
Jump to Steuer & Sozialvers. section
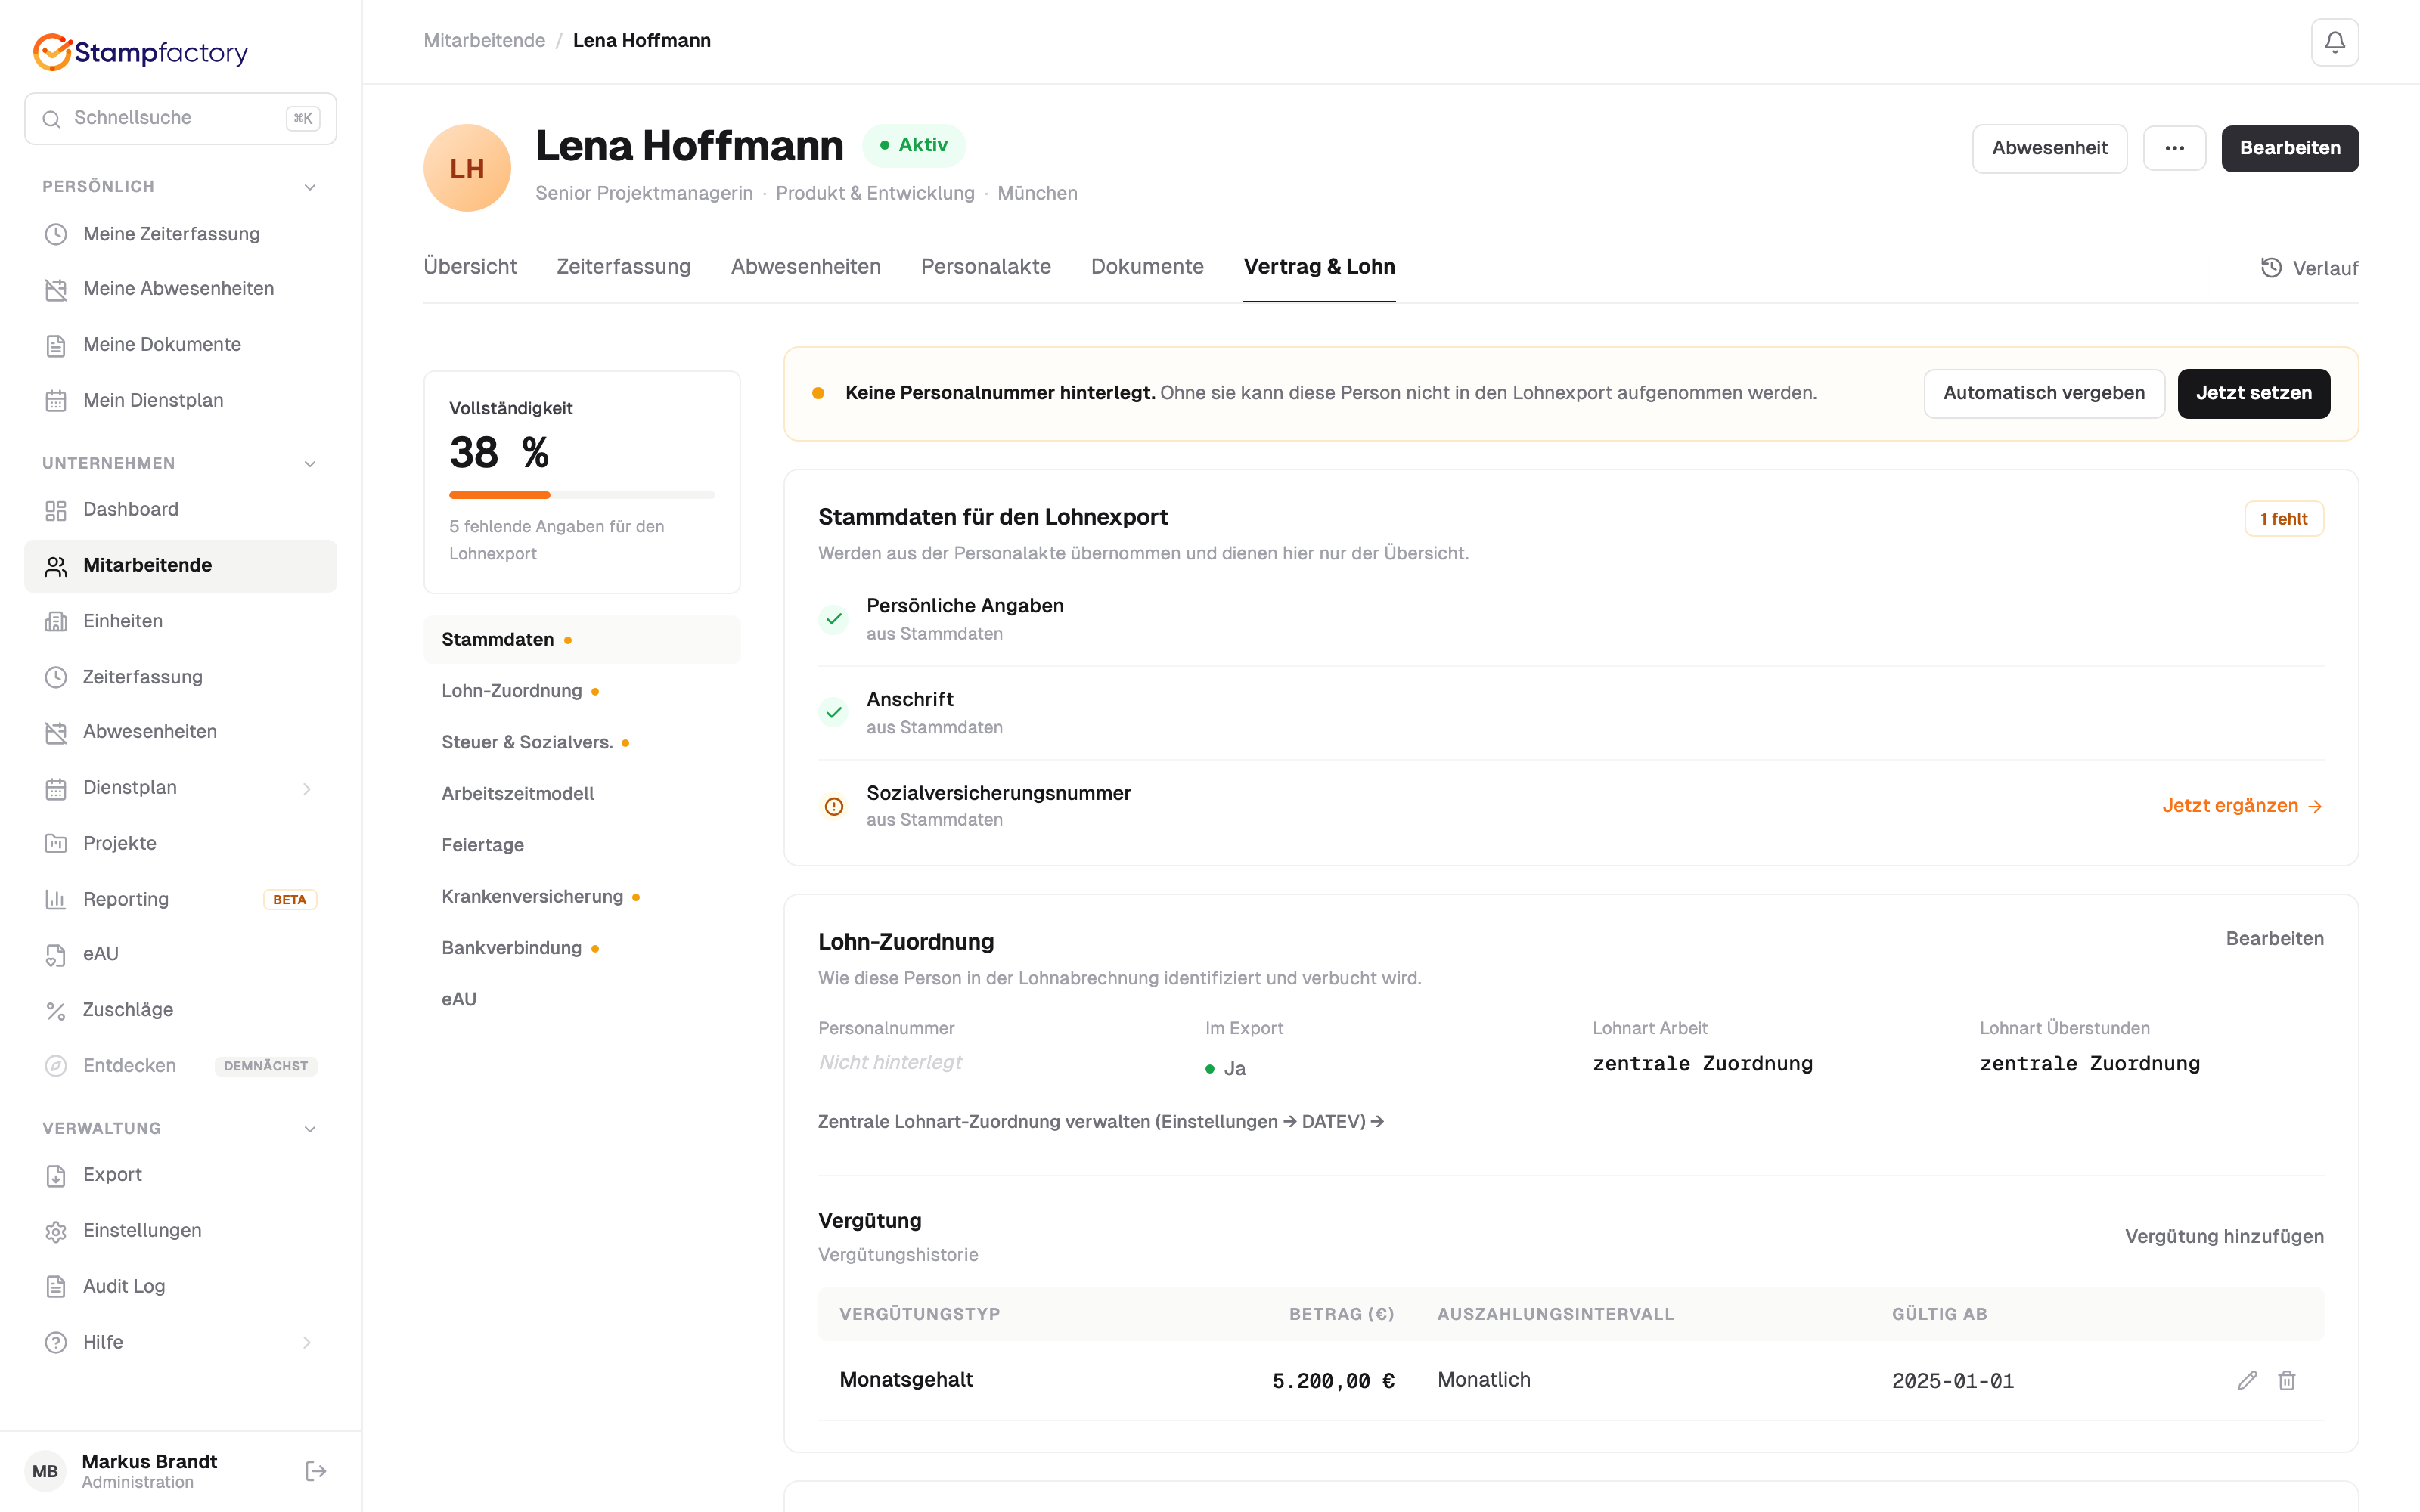point(582,743)
